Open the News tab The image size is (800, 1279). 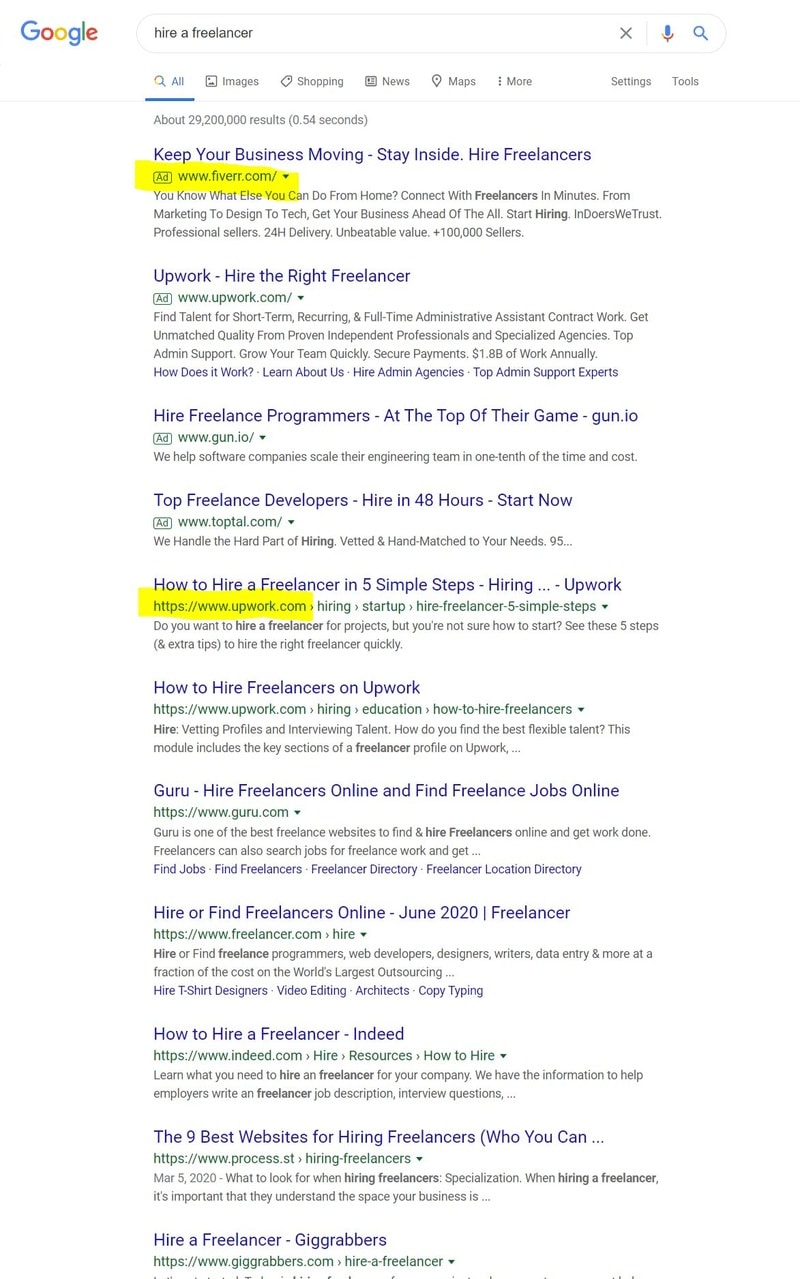[x=387, y=81]
